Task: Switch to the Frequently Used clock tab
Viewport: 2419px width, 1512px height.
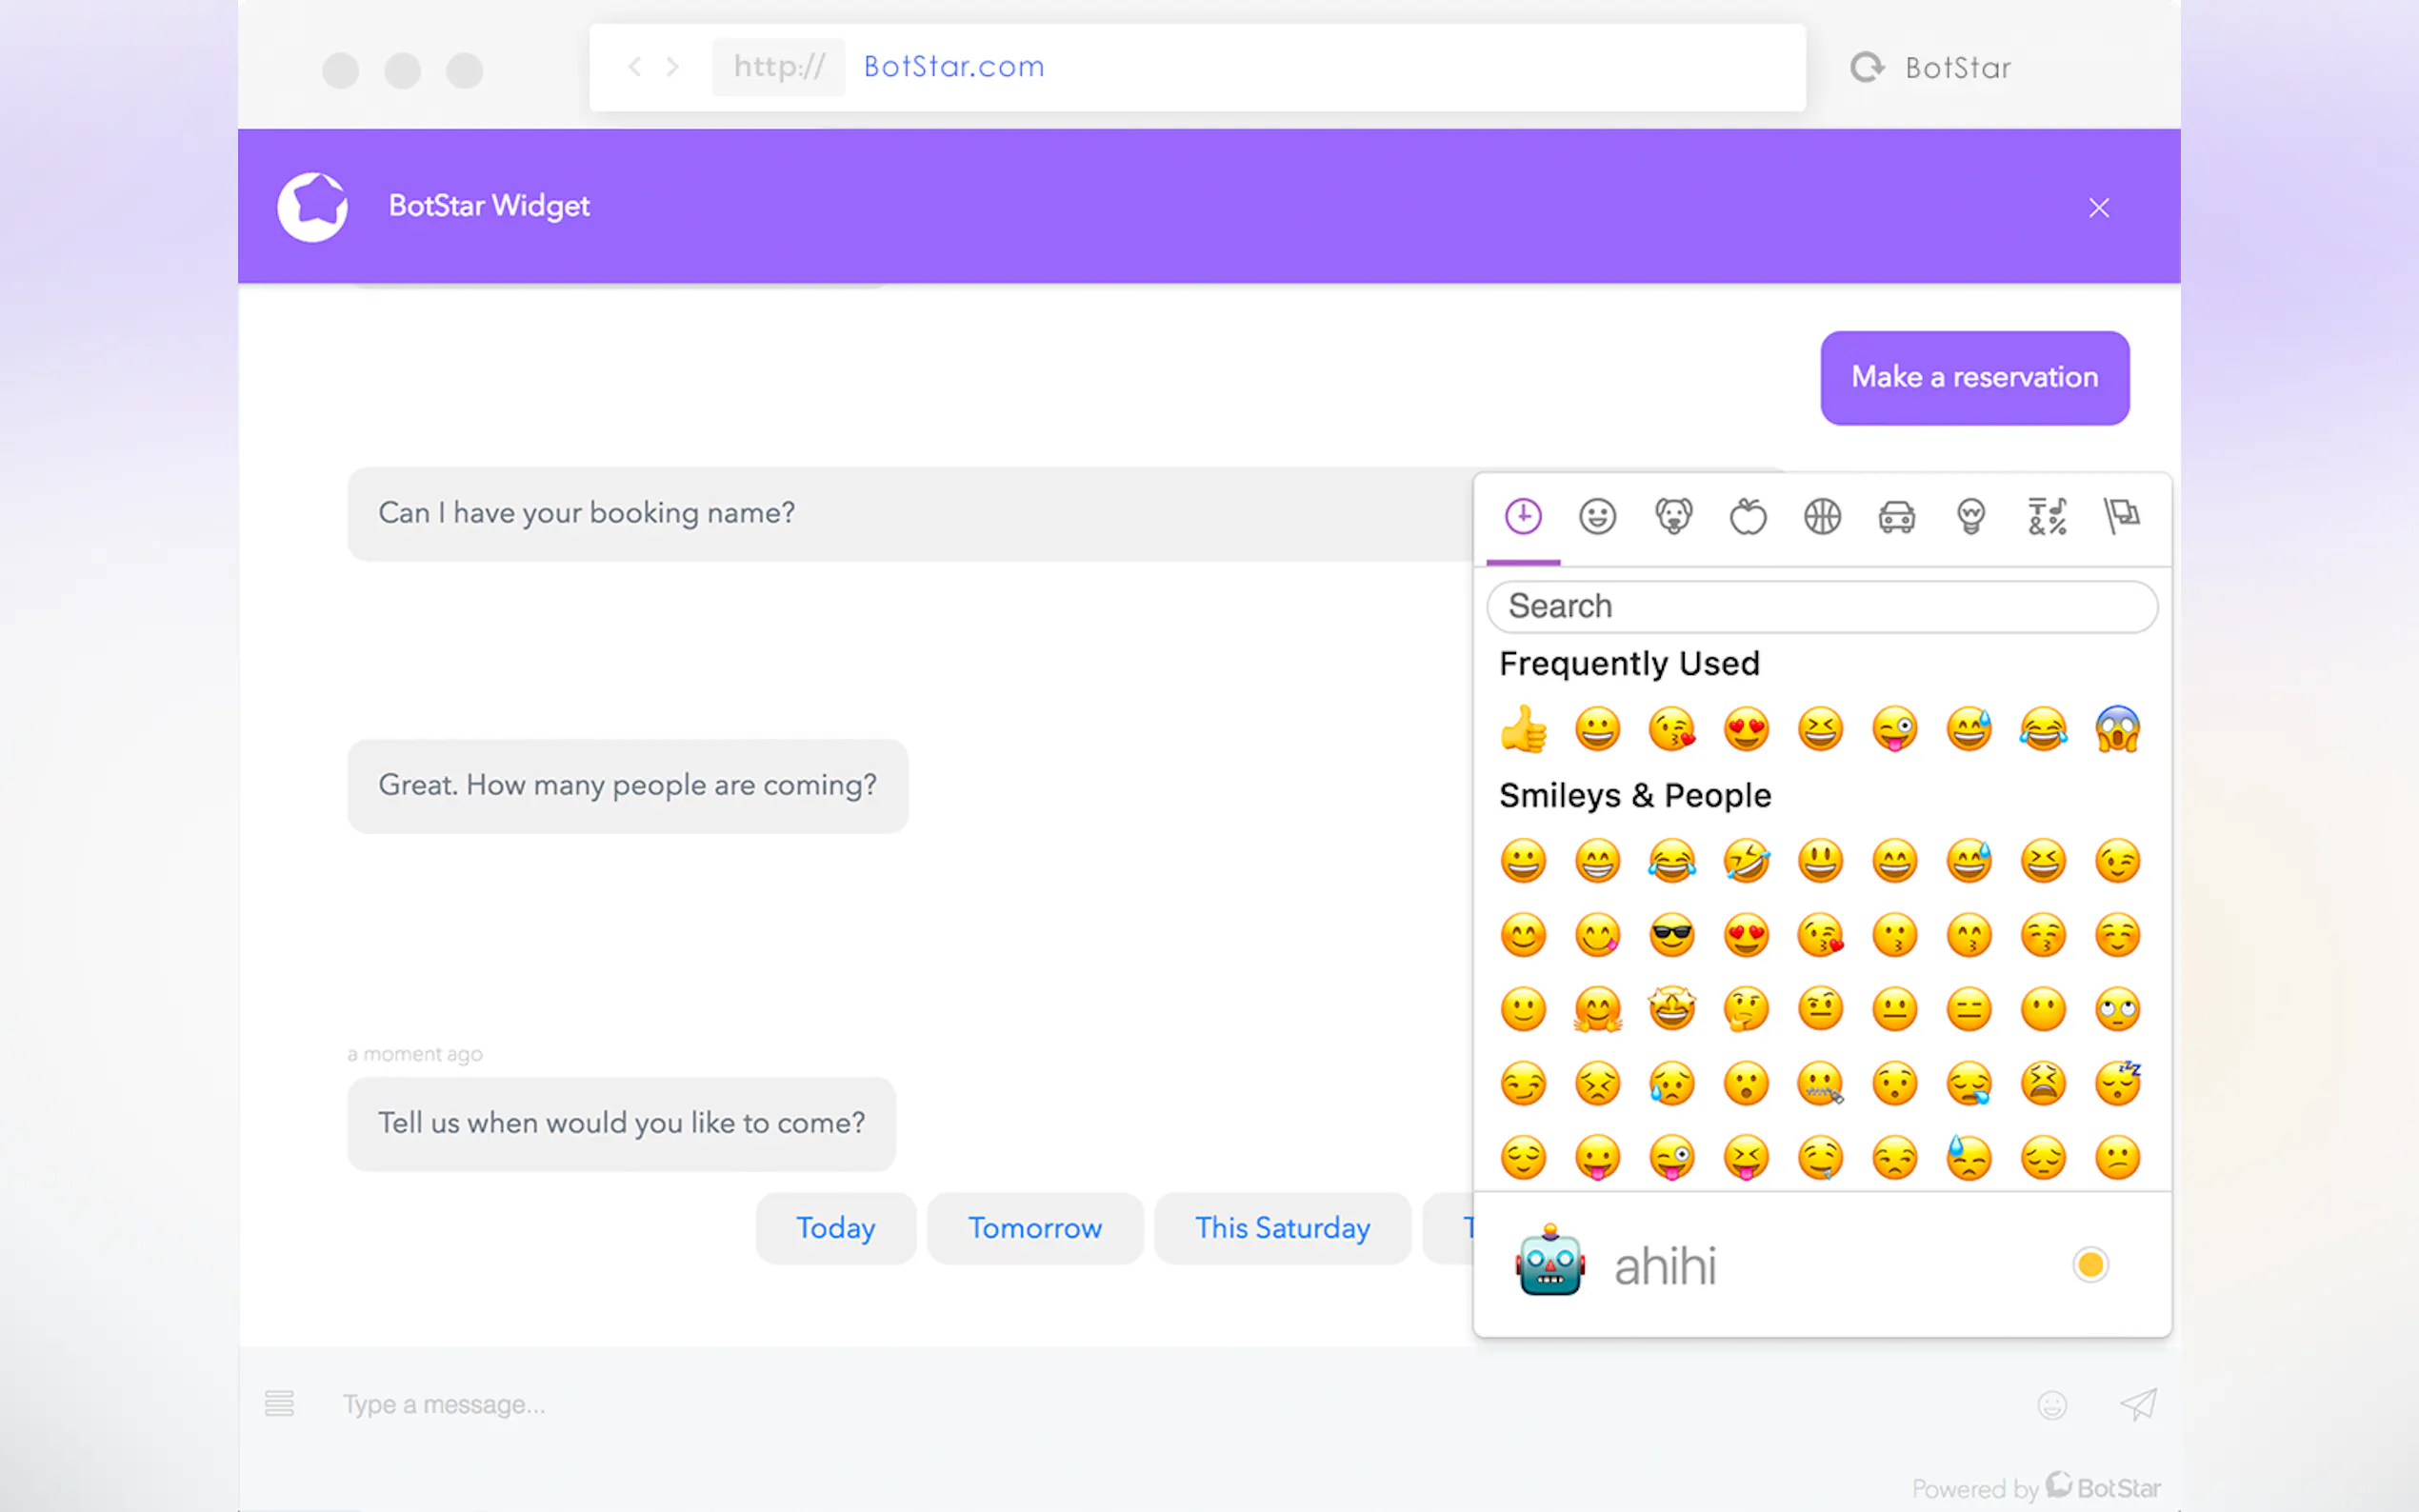Action: coord(1523,517)
